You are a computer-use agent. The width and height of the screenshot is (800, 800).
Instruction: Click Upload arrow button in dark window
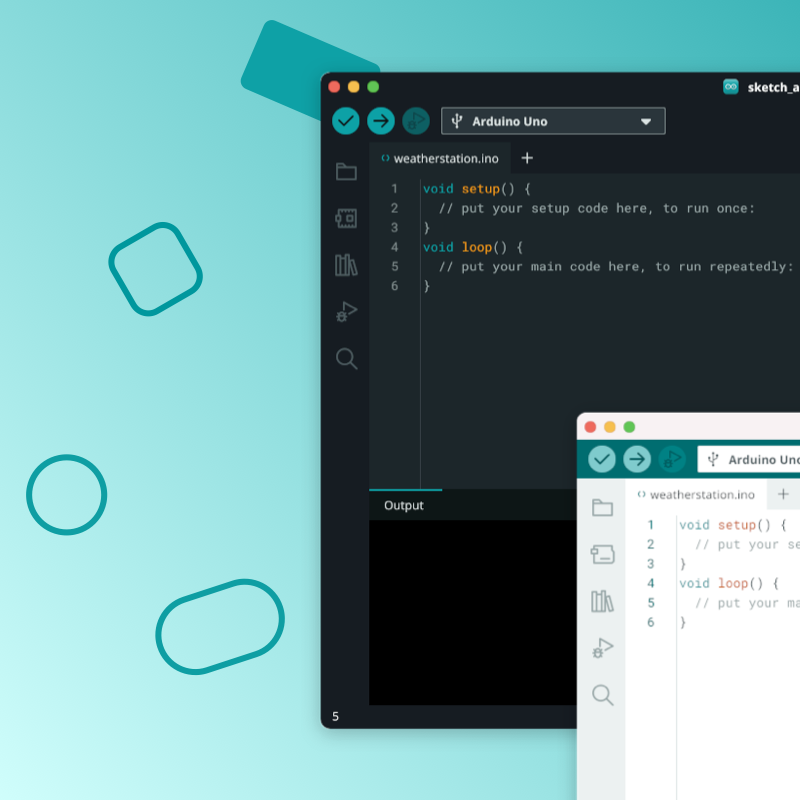(x=381, y=121)
